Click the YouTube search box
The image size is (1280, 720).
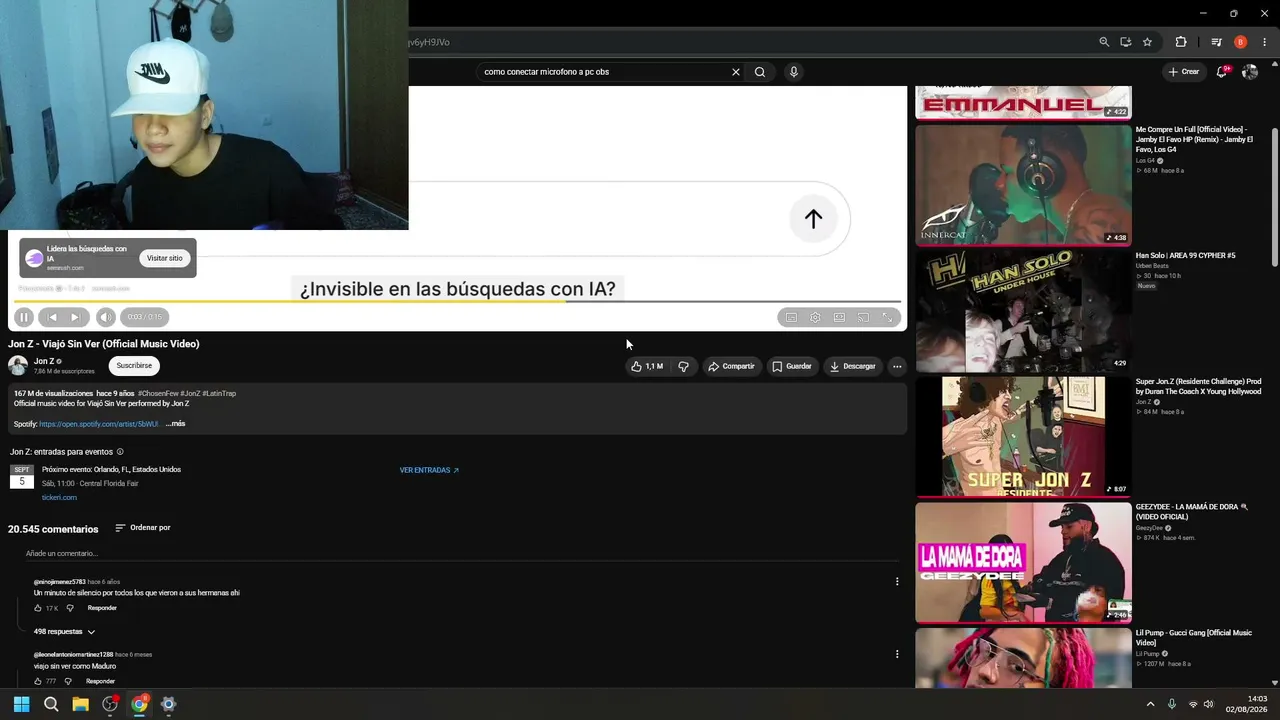click(x=603, y=72)
